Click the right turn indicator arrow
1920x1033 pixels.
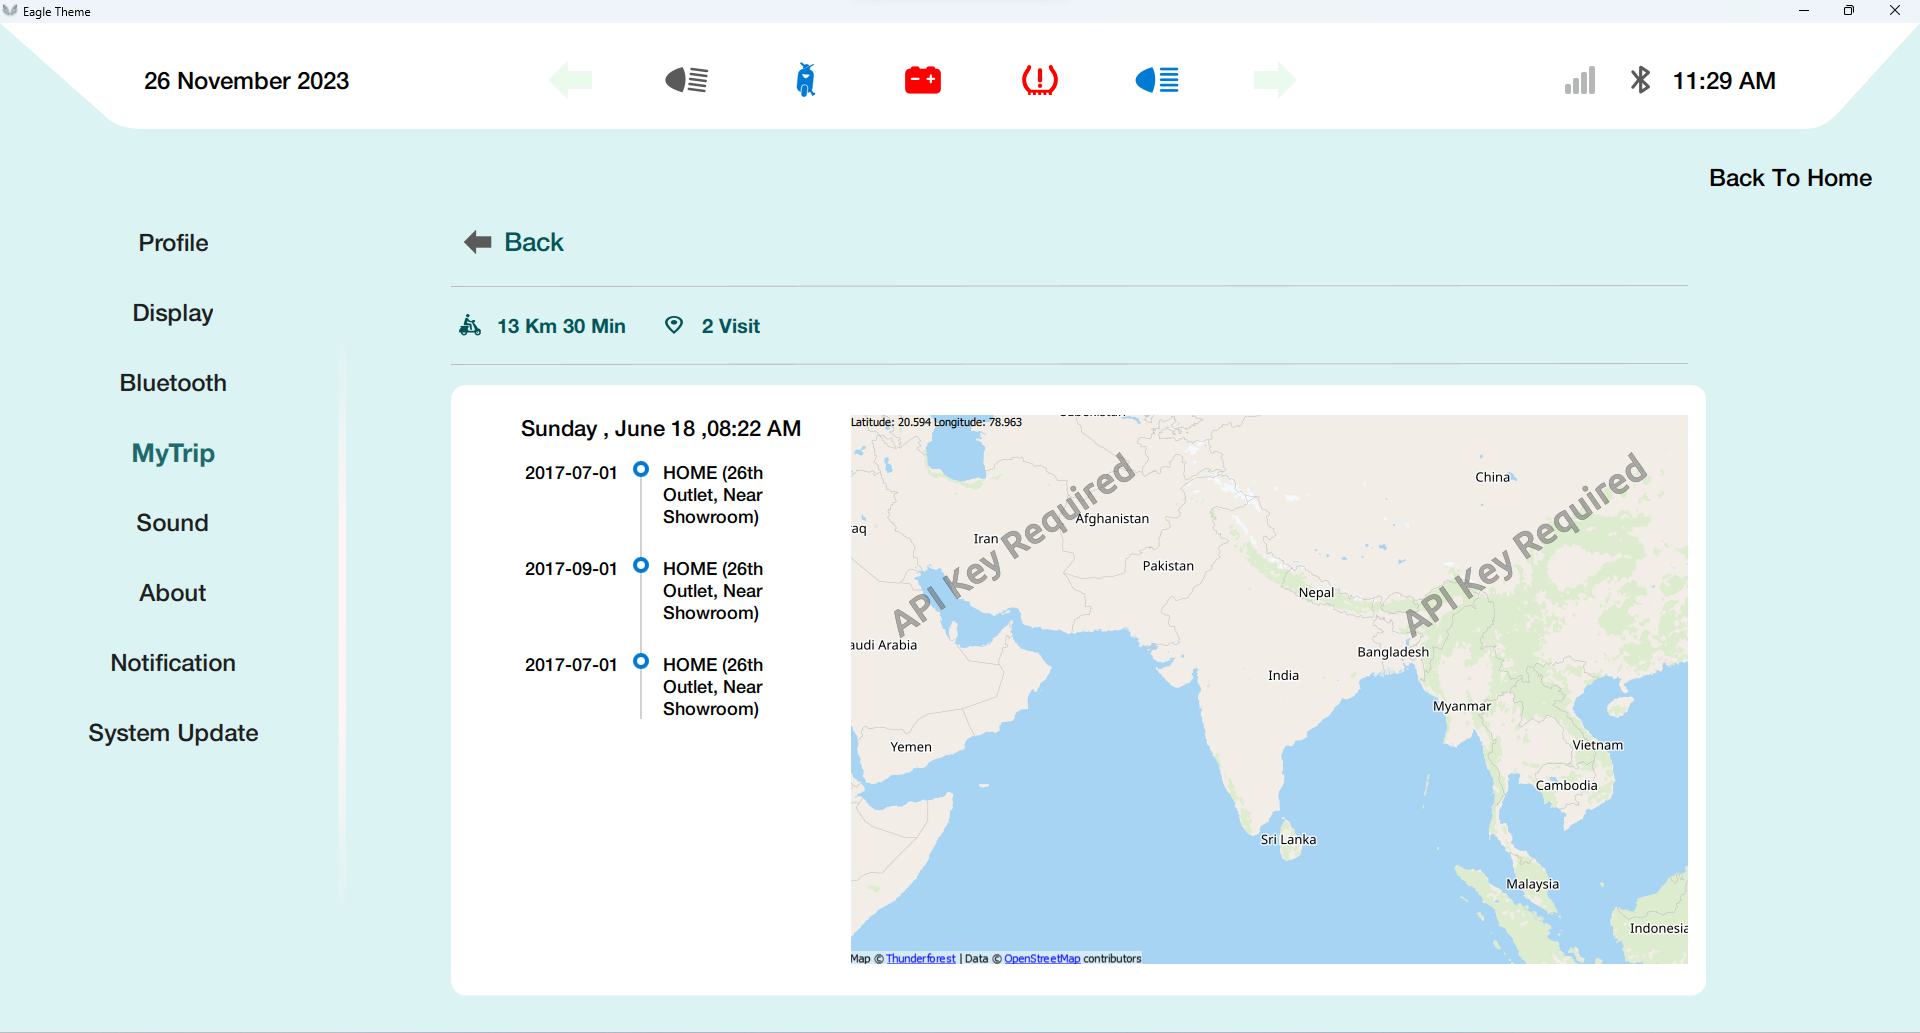(x=1274, y=80)
